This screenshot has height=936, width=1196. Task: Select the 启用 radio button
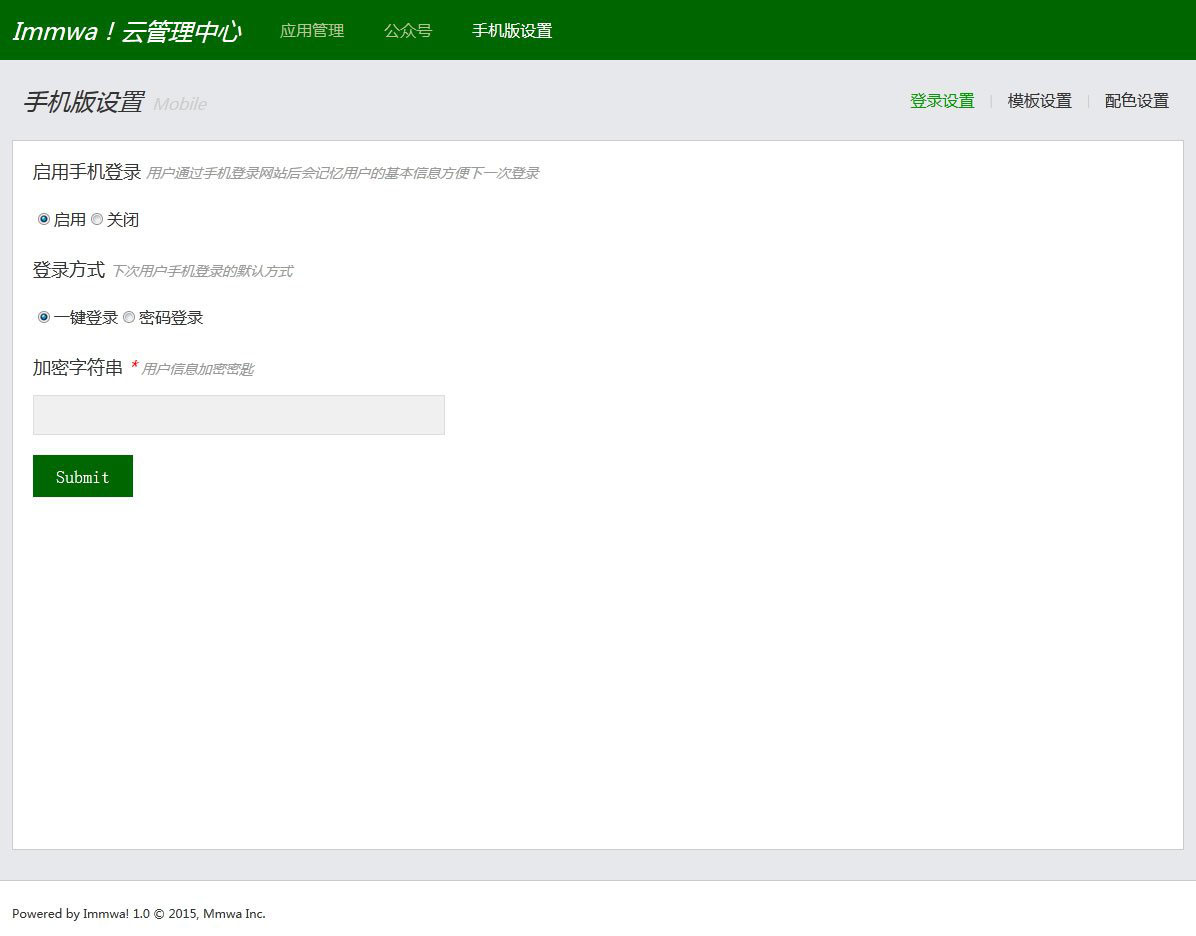click(x=43, y=219)
